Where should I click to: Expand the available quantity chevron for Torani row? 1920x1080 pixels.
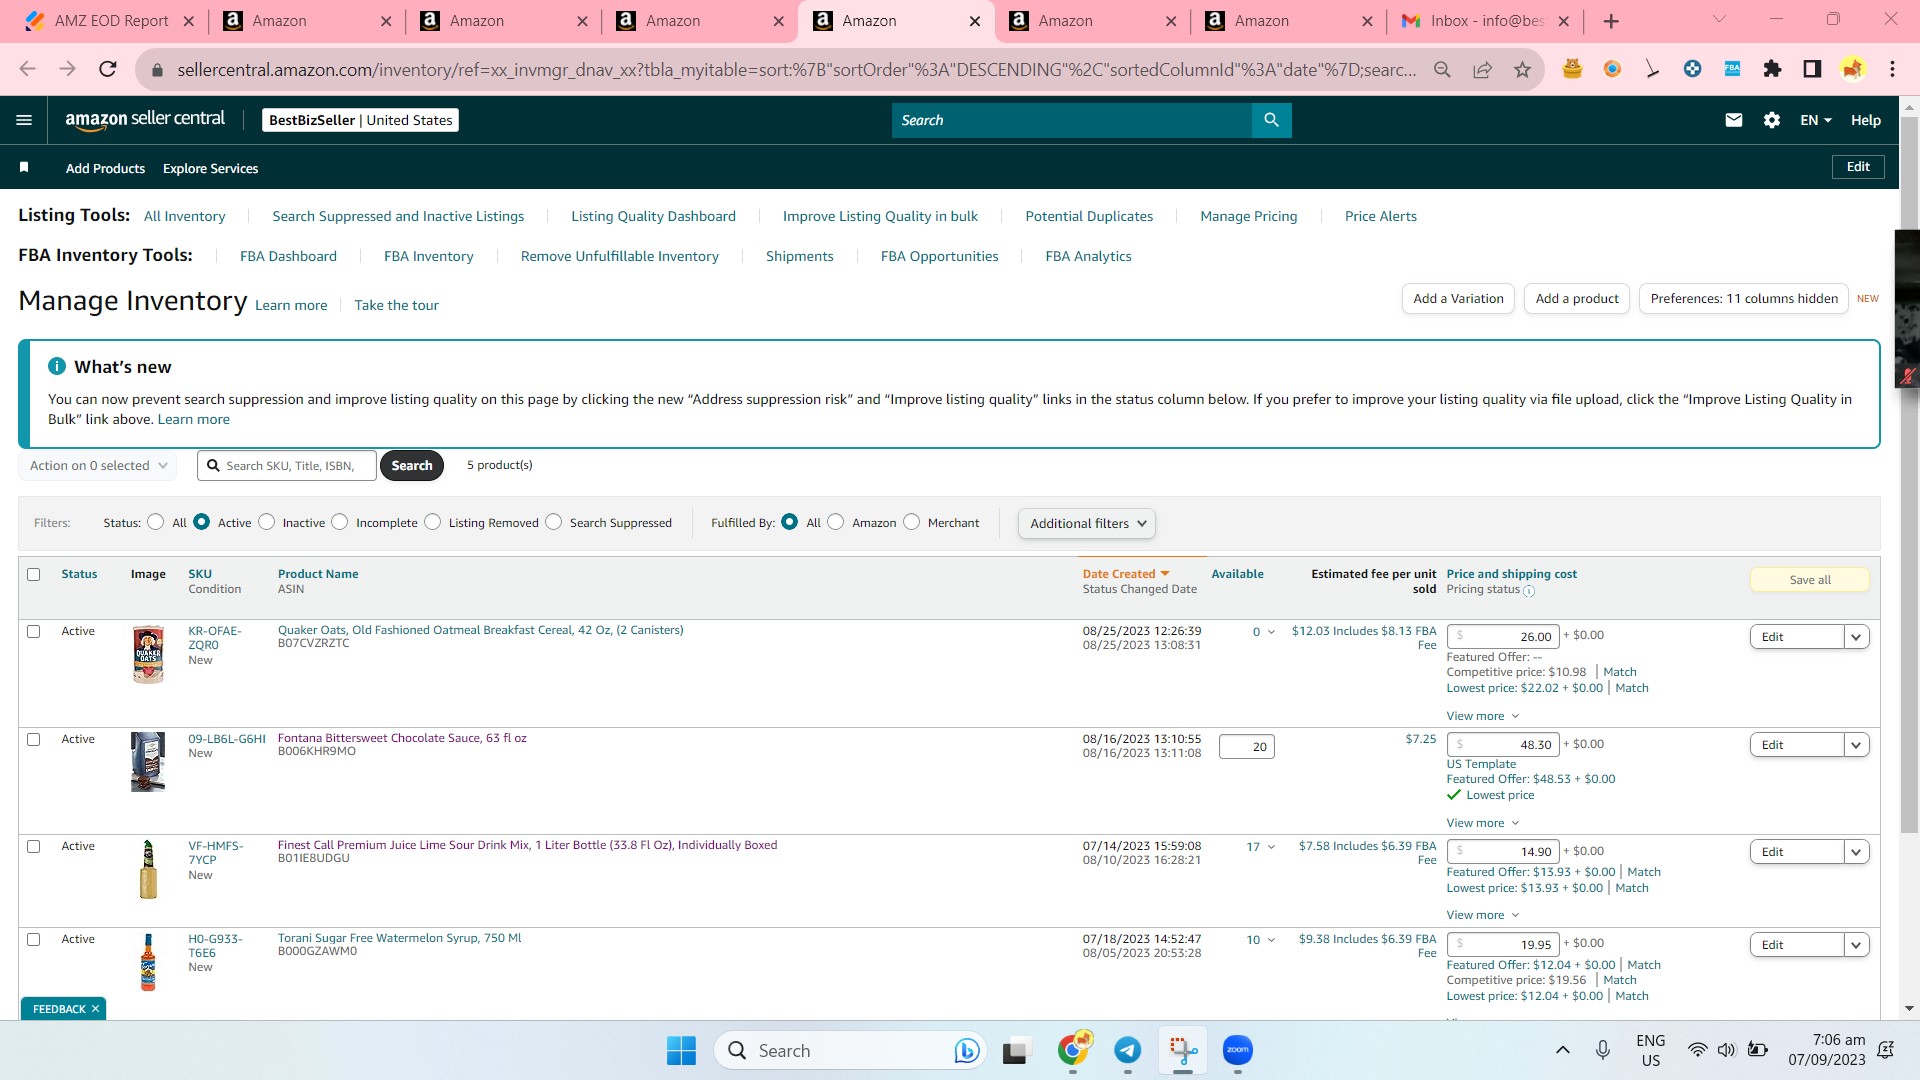coord(1271,940)
